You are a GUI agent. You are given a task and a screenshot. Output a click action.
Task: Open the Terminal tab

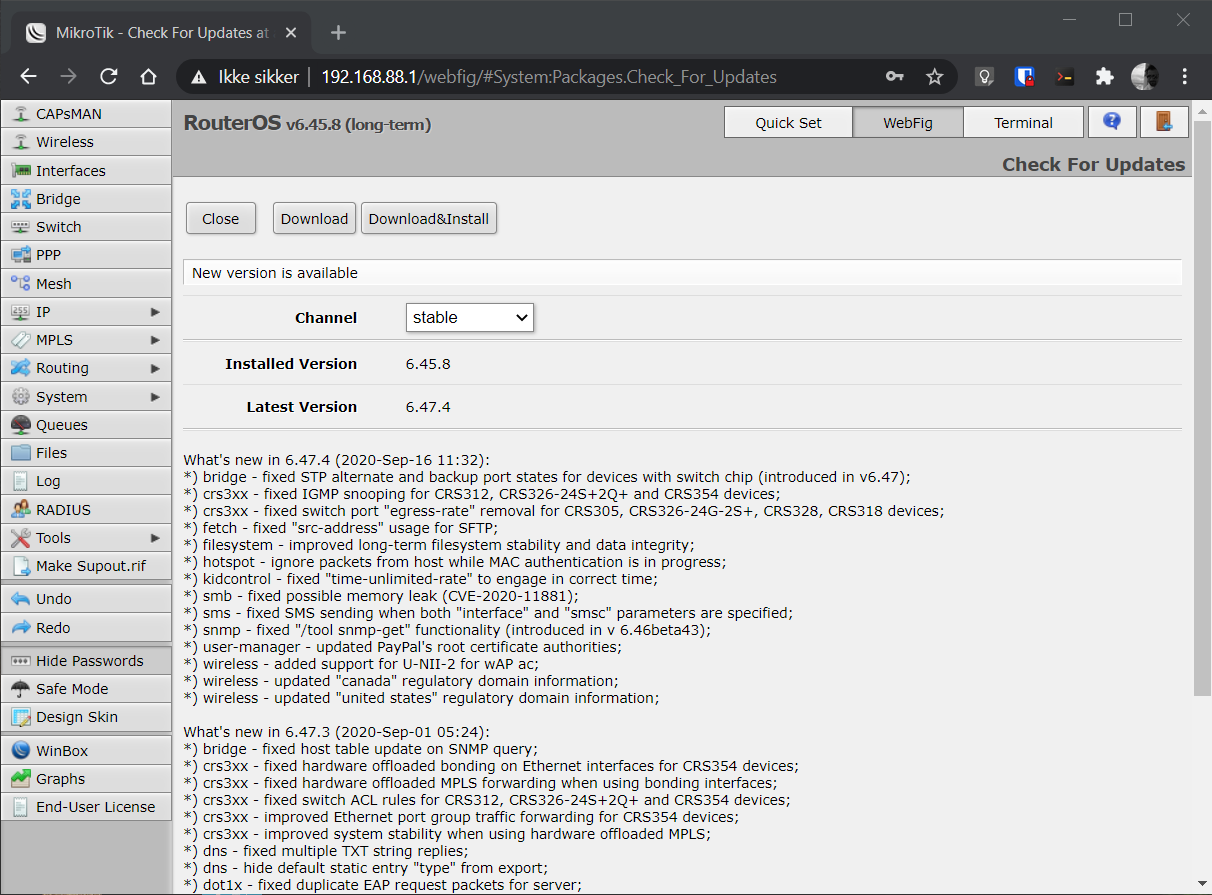point(1023,122)
